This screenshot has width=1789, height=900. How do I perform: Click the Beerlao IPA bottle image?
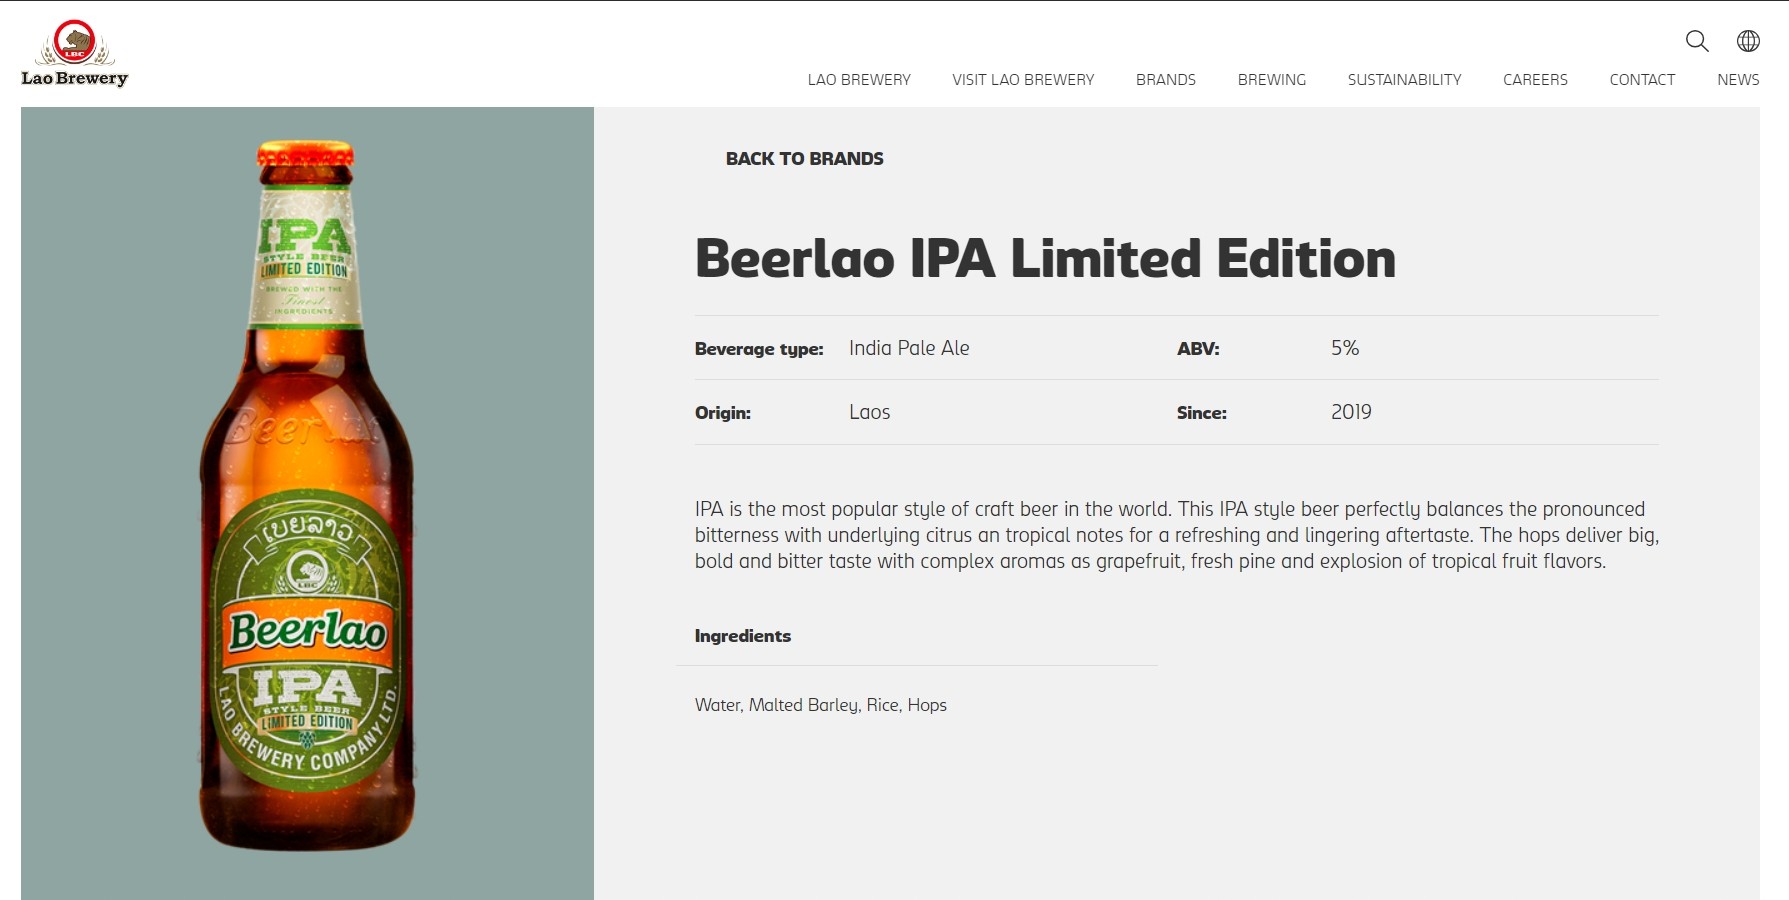(x=307, y=495)
